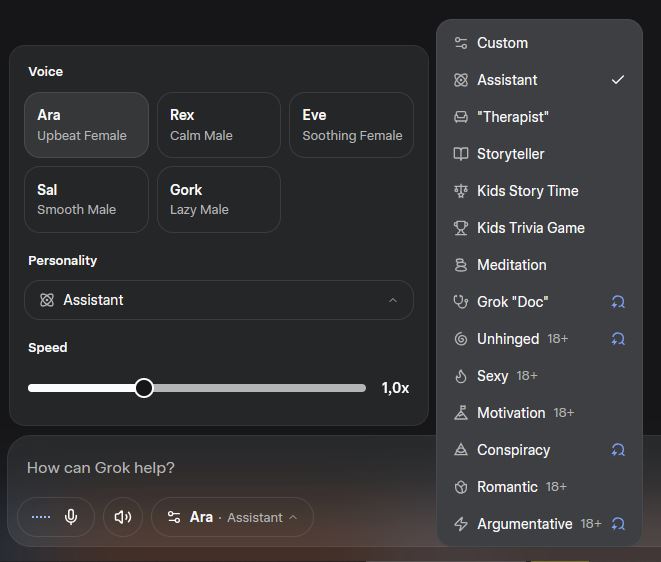Click the Meditation icon
This screenshot has width=661, height=562.
click(461, 265)
